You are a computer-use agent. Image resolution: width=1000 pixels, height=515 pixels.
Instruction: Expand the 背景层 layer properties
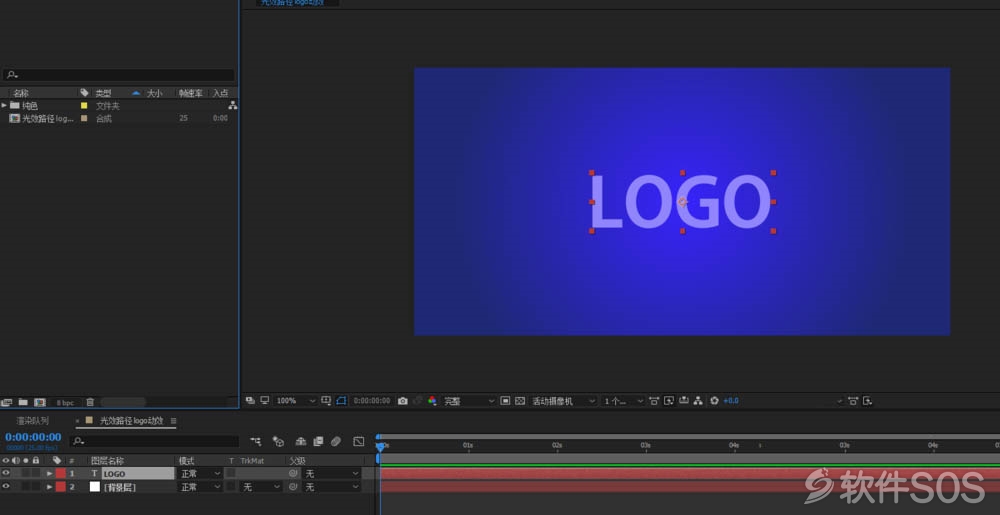click(x=49, y=487)
